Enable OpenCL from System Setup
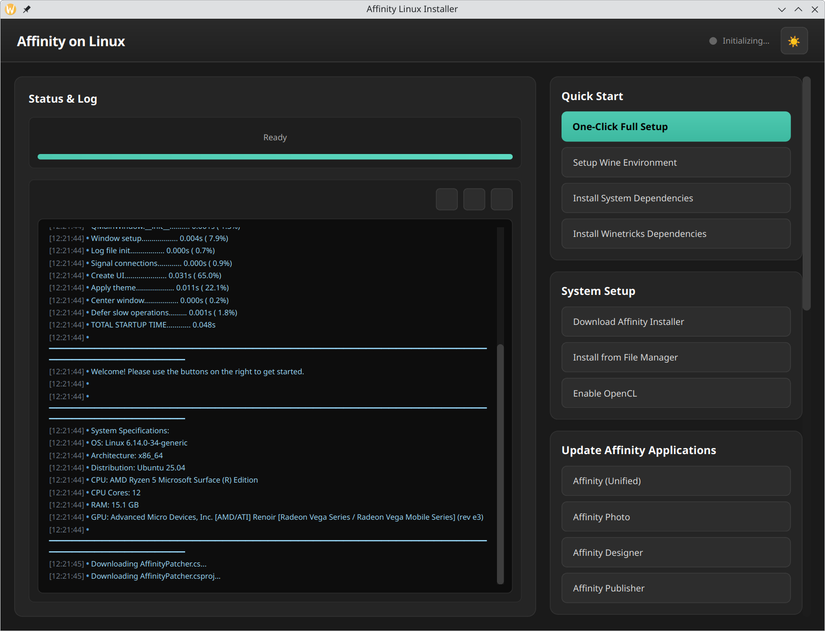 675,393
